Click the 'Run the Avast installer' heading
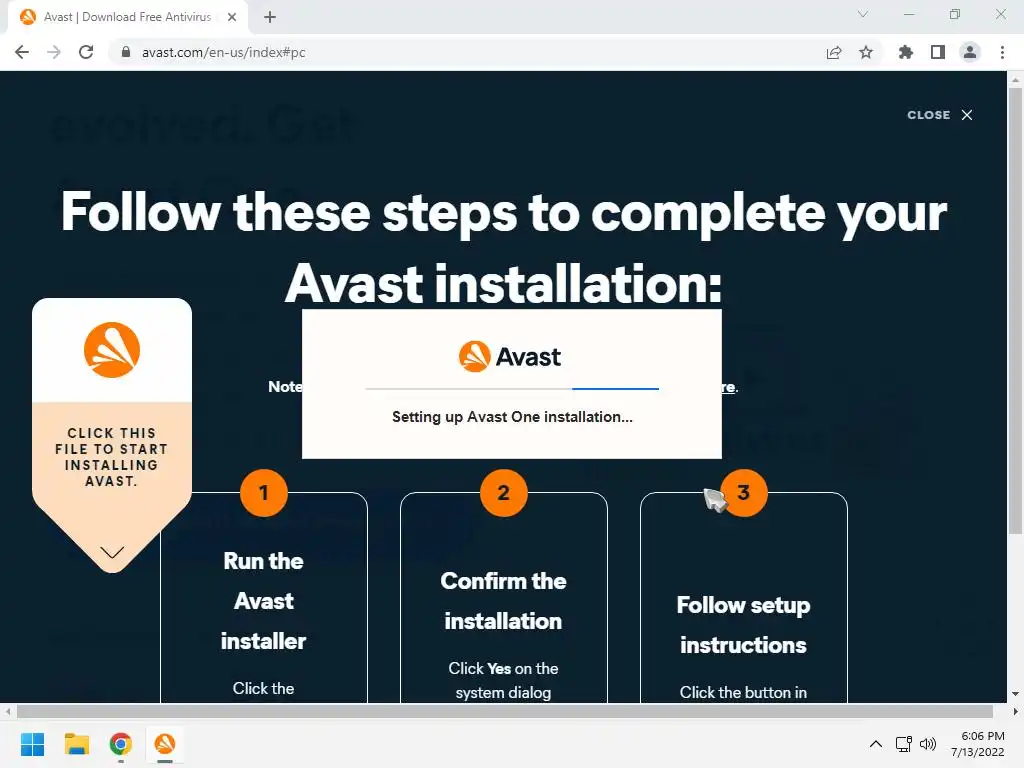 pyautogui.click(x=263, y=601)
